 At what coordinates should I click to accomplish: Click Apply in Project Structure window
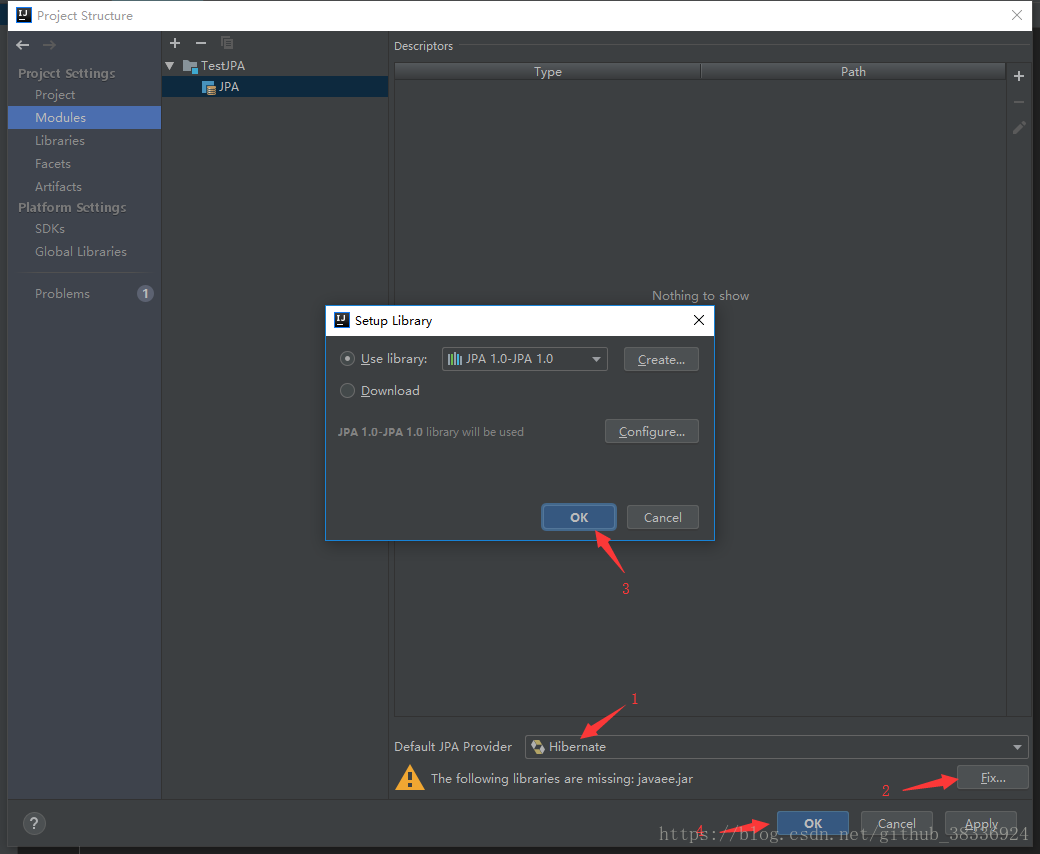coord(981,823)
